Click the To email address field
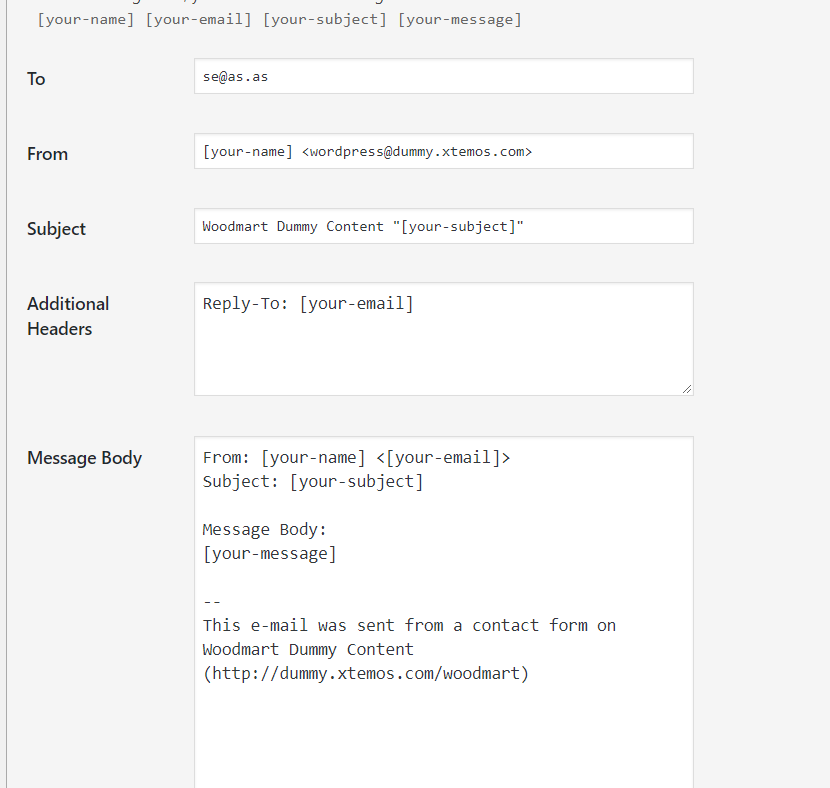Image resolution: width=830 pixels, height=788 pixels. coord(443,76)
